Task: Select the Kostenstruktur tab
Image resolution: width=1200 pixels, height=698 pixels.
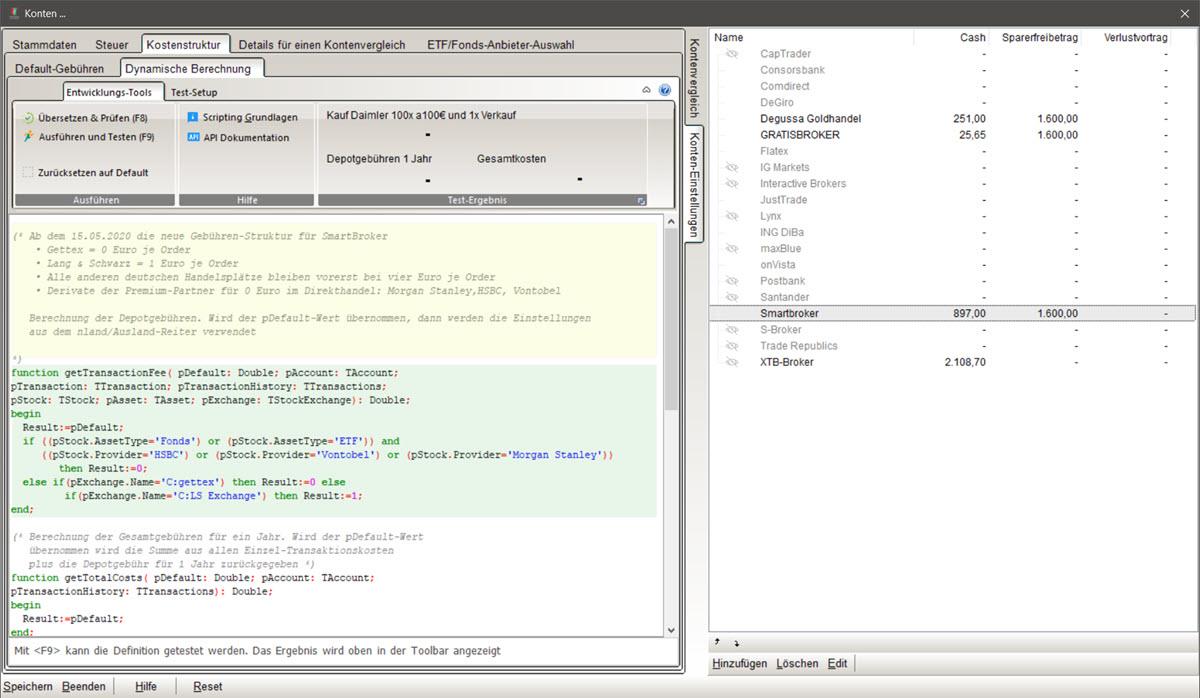Action: (185, 44)
